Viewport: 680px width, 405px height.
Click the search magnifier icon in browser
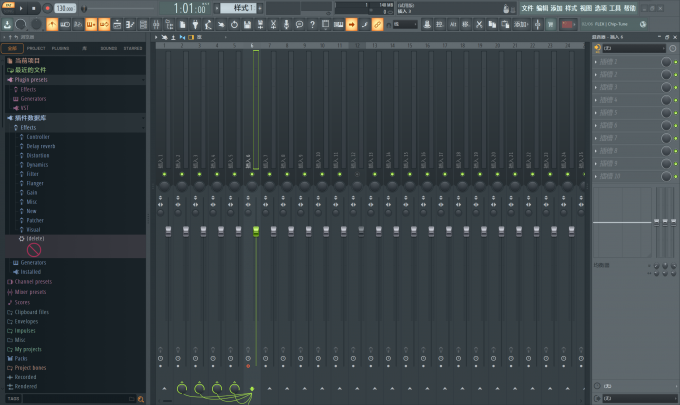click(141, 399)
